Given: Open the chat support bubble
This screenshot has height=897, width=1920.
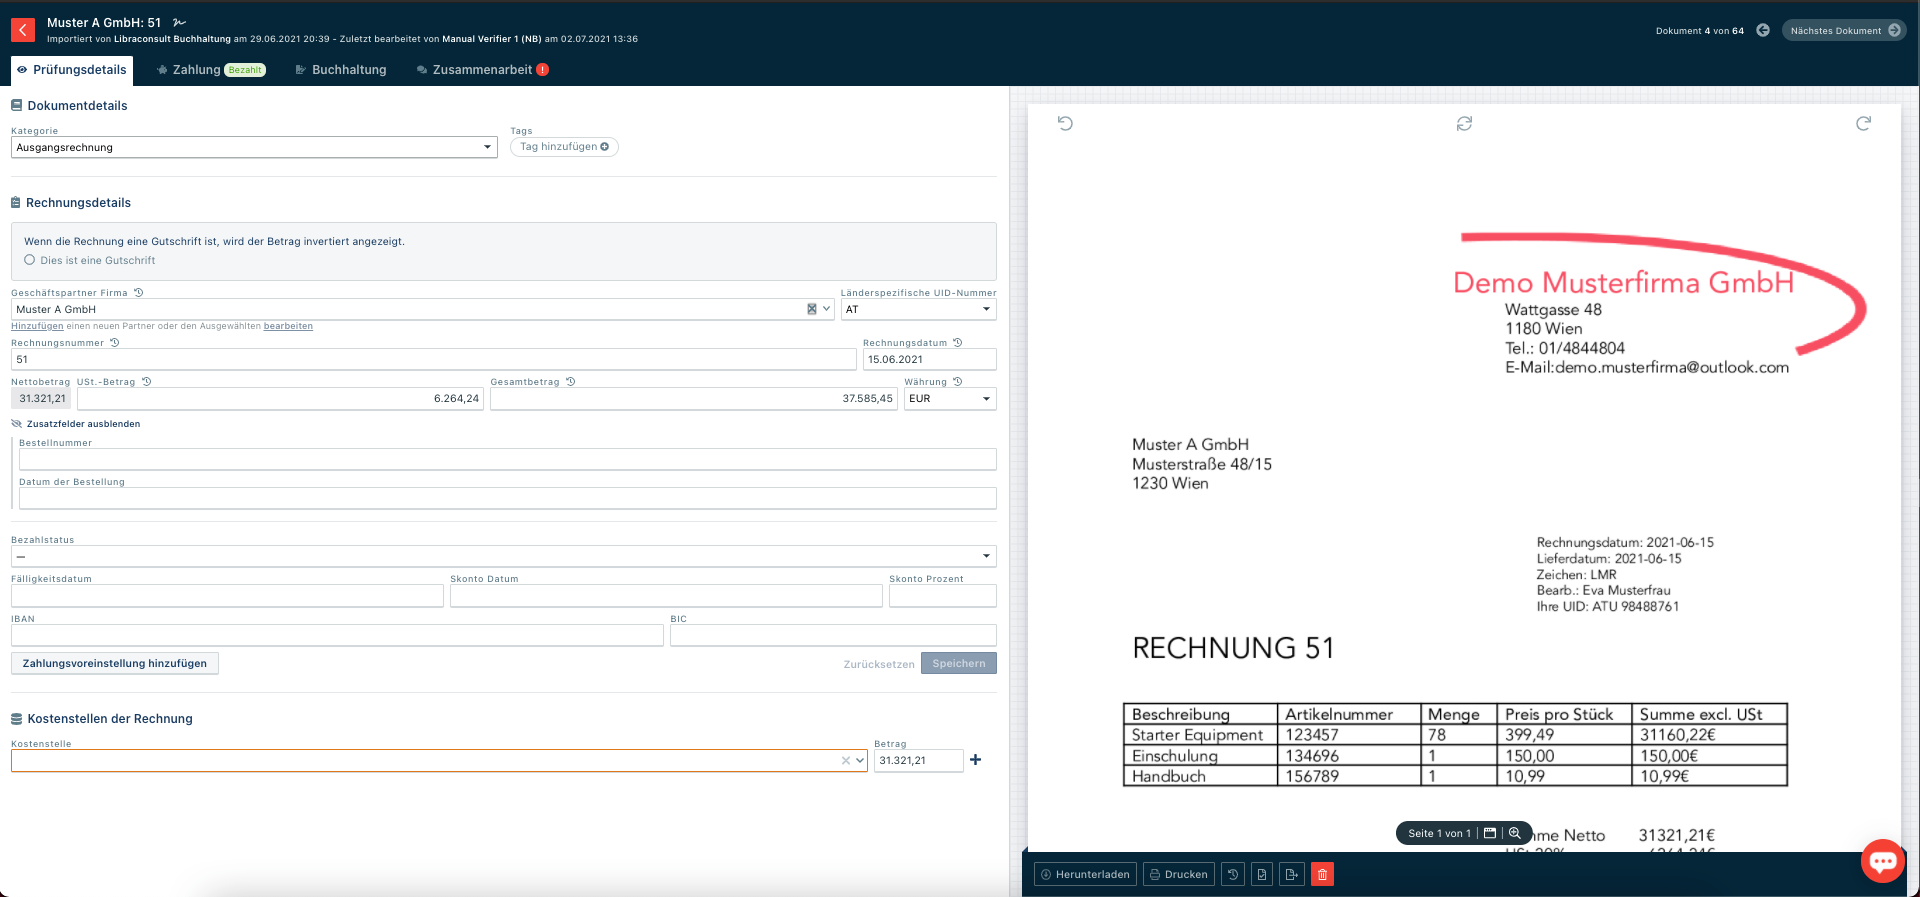Looking at the screenshot, I should click(x=1882, y=861).
